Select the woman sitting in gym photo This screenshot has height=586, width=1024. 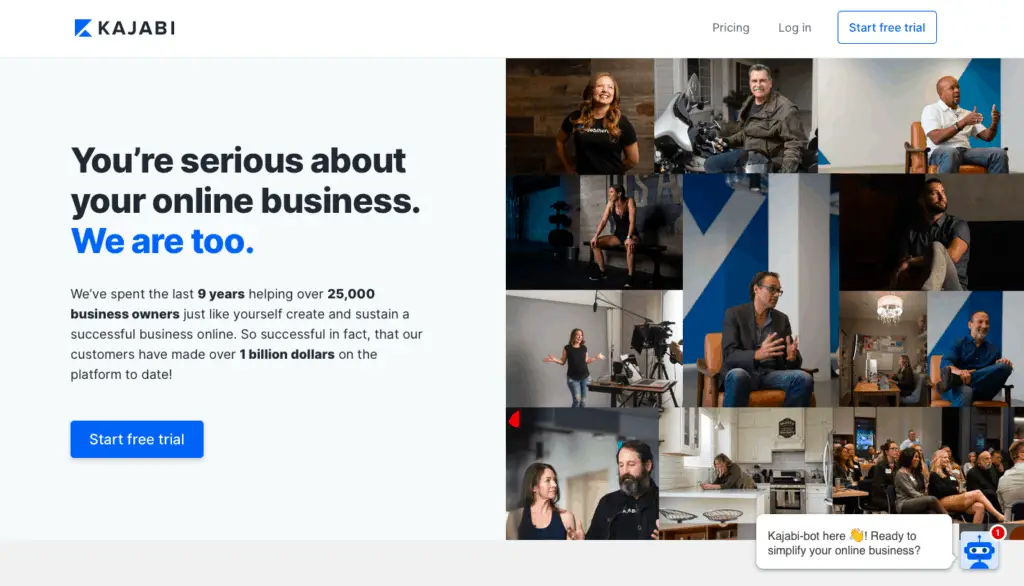click(x=594, y=232)
